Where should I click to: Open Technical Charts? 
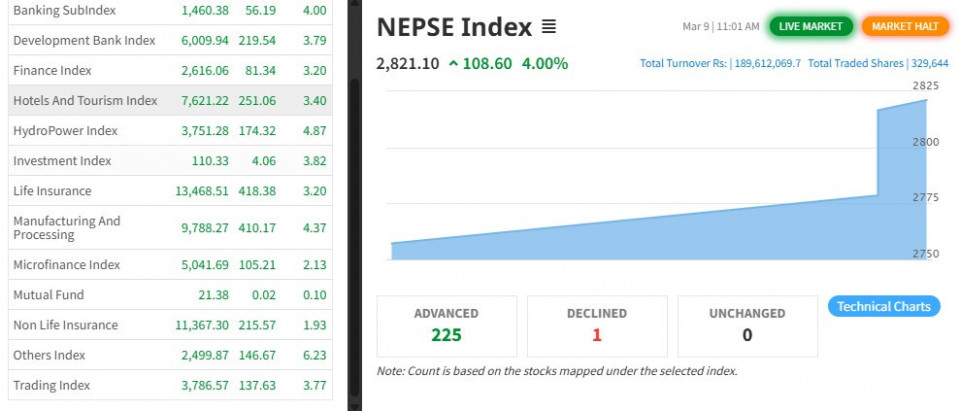pos(884,307)
